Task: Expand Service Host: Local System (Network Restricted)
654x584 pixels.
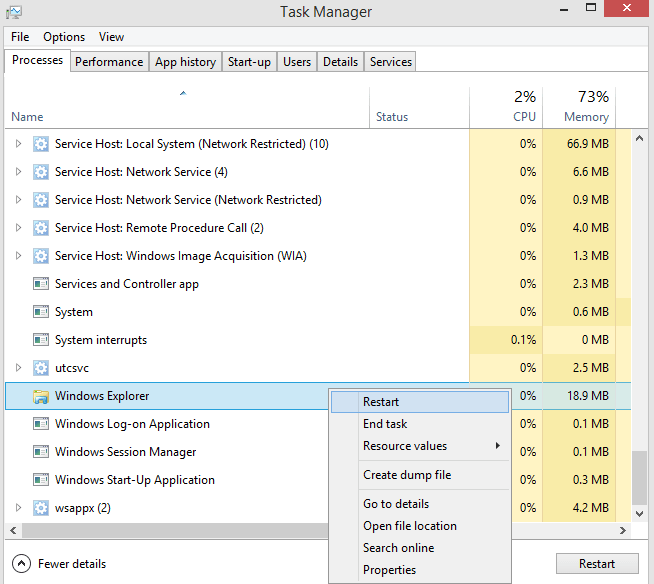Action: (x=18, y=143)
